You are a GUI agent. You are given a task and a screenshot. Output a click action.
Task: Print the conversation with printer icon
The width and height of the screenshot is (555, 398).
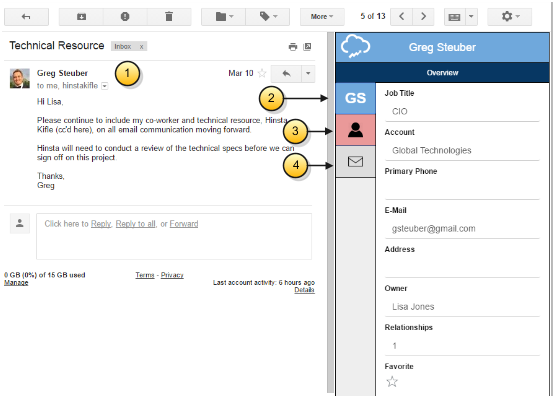click(293, 46)
